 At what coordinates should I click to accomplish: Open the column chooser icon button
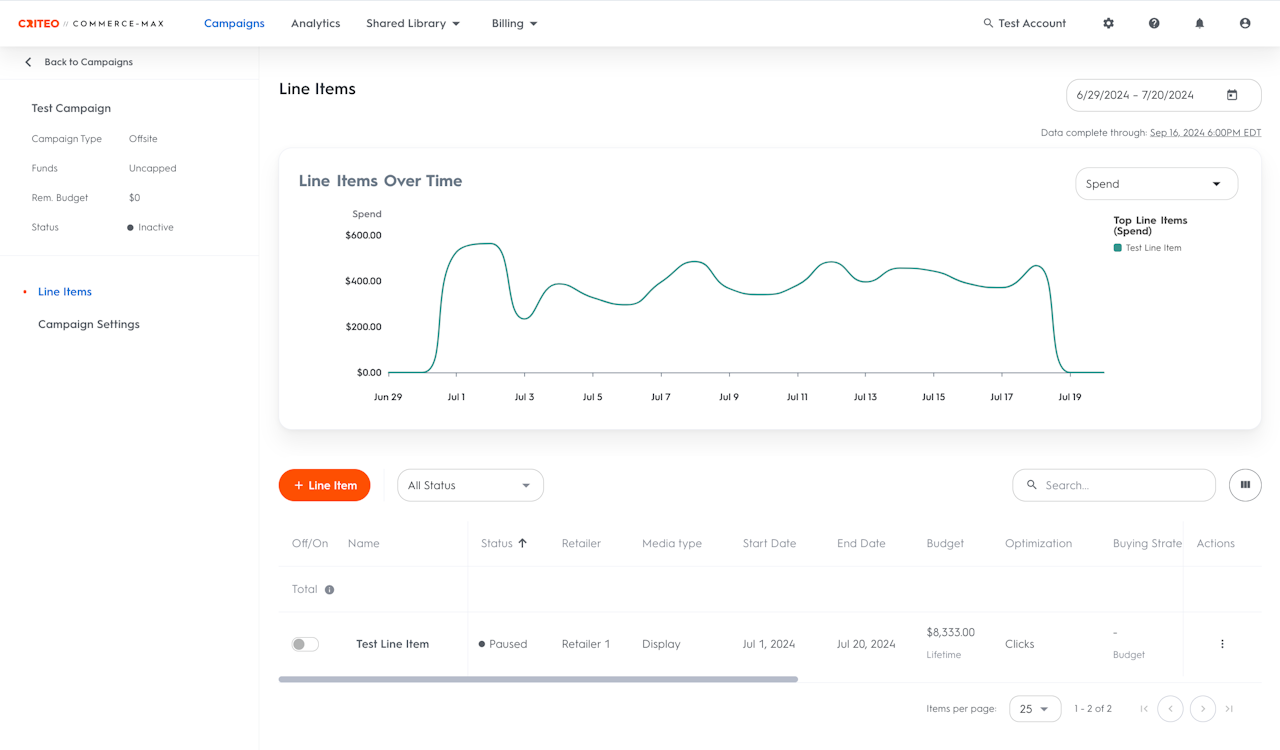pyautogui.click(x=1245, y=485)
